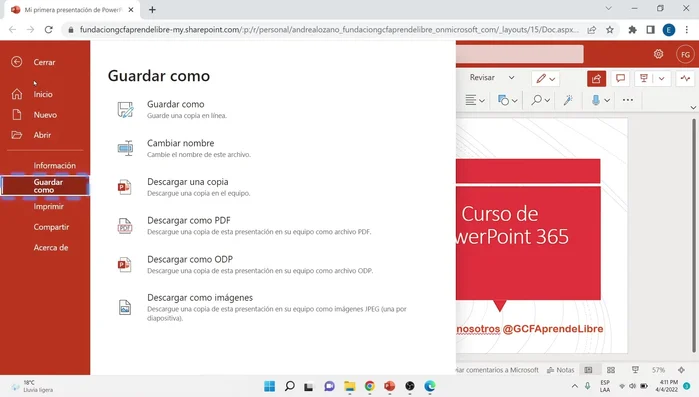Screen dimensions: 699x397
Task: Open shapes dropdown in ribbon
Action: (x=507, y=100)
